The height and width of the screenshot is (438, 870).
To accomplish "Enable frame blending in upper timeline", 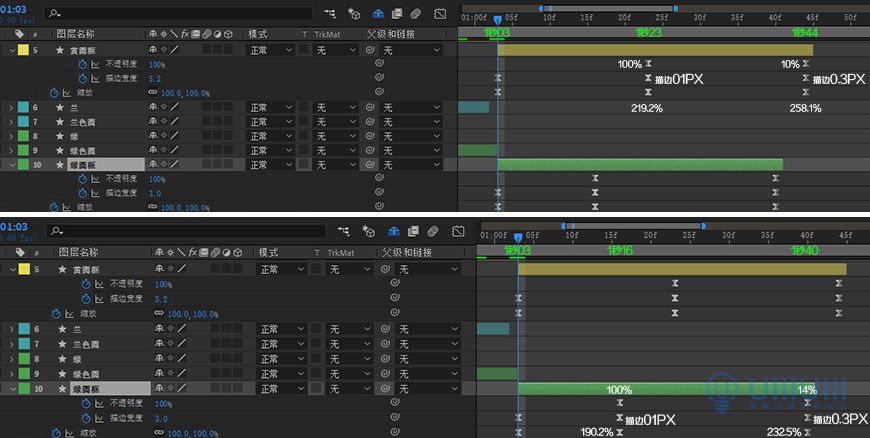I will (397, 14).
